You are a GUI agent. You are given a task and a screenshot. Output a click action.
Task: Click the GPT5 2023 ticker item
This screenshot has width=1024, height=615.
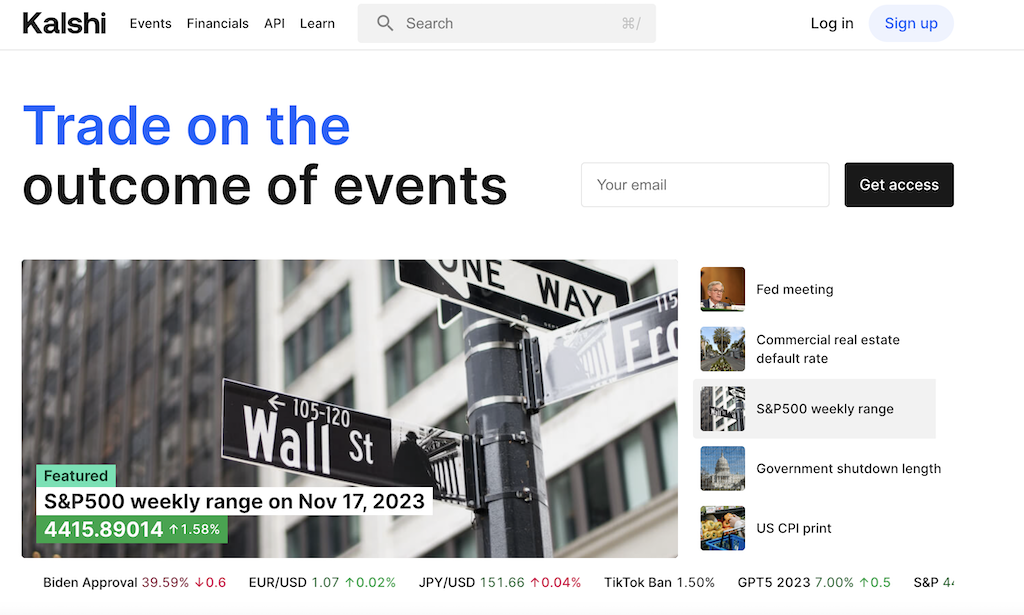pos(814,582)
